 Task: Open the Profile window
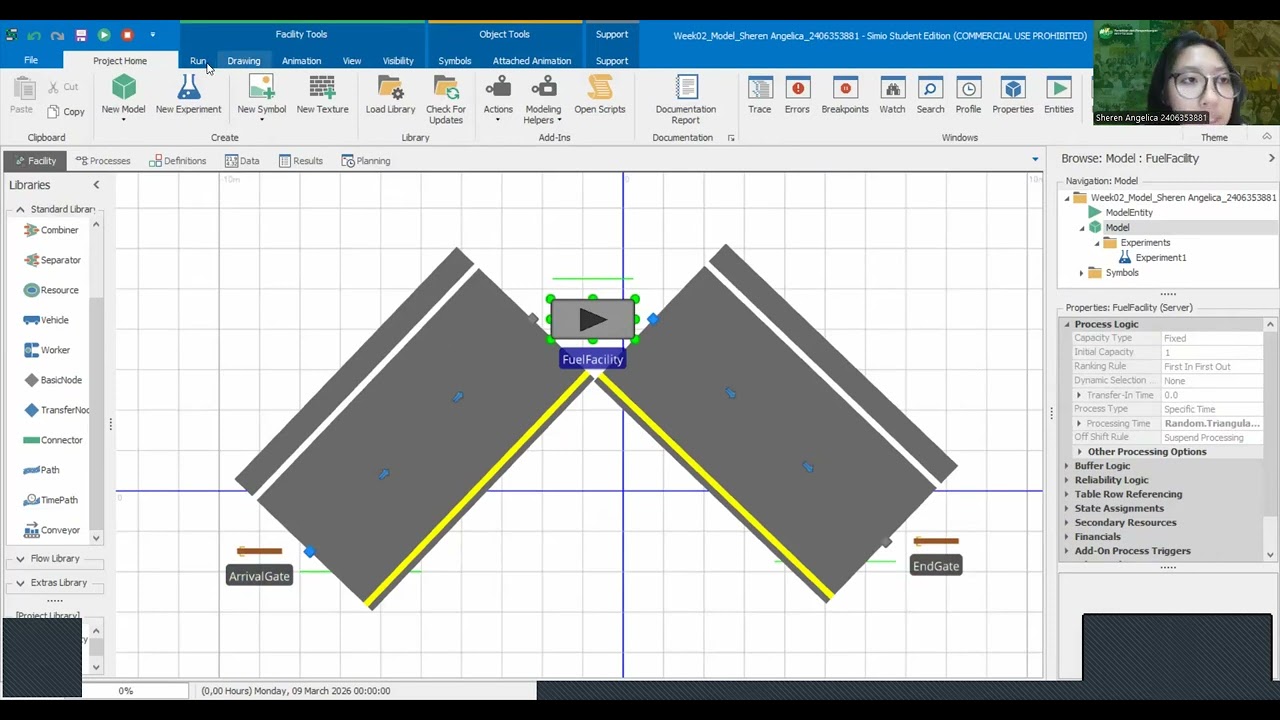[968, 97]
